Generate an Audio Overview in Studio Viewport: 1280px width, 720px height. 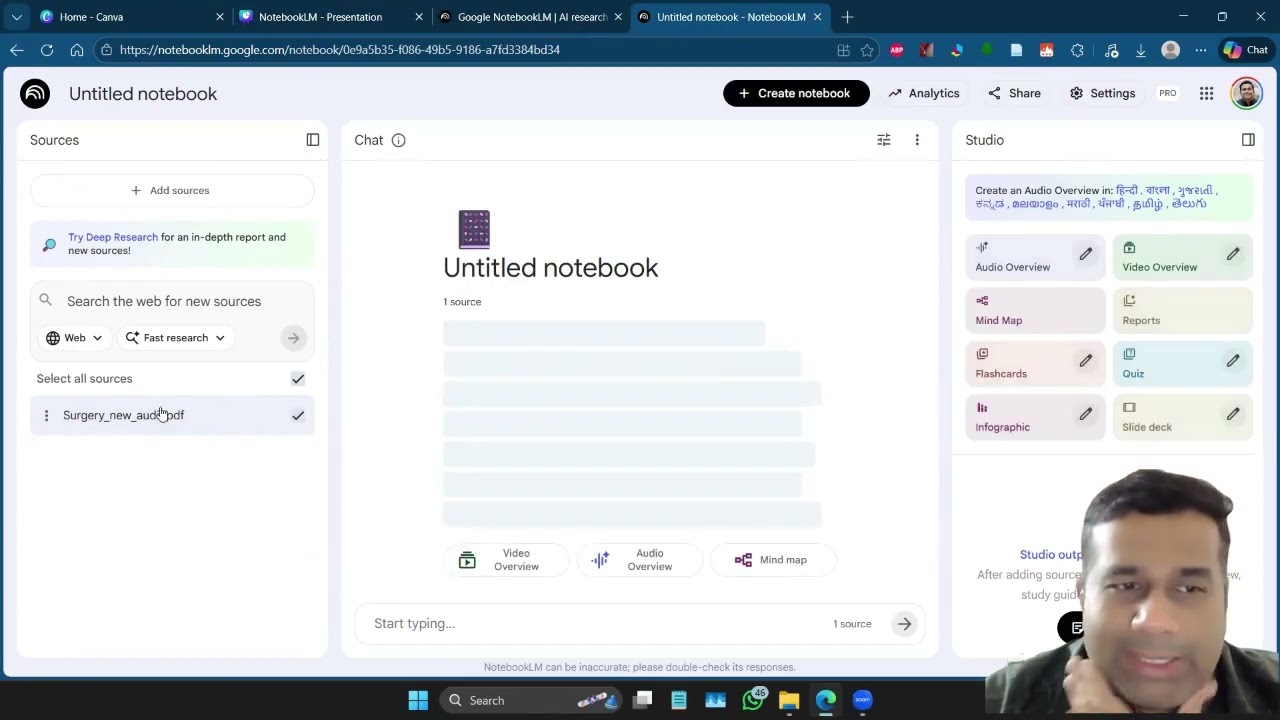coord(1035,257)
